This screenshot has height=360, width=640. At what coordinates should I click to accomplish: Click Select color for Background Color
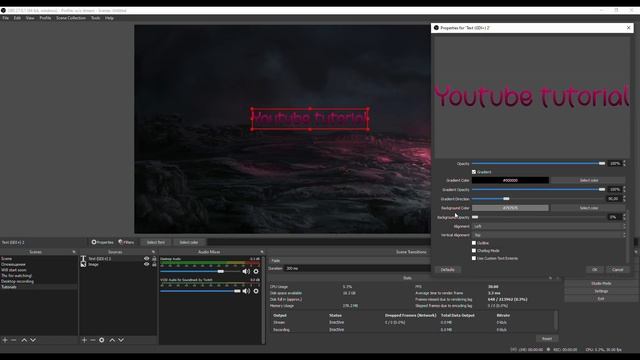(588, 208)
